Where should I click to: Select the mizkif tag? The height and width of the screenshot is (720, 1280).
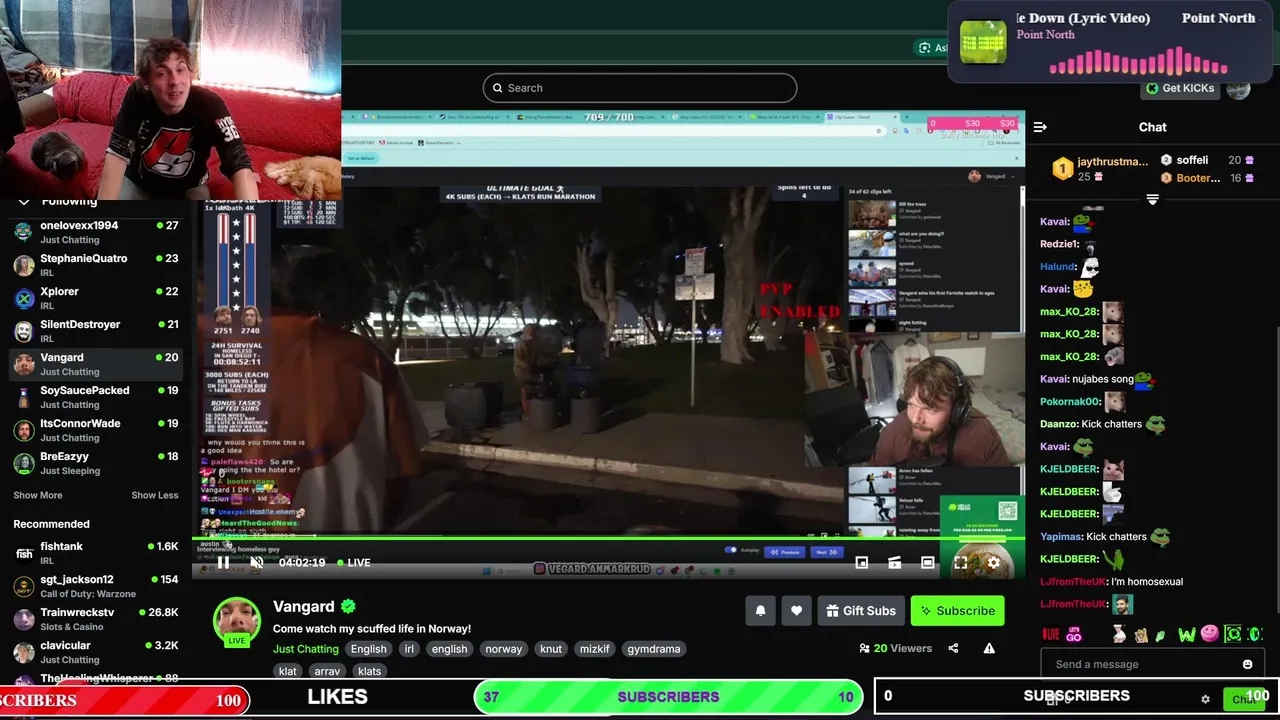(x=594, y=649)
